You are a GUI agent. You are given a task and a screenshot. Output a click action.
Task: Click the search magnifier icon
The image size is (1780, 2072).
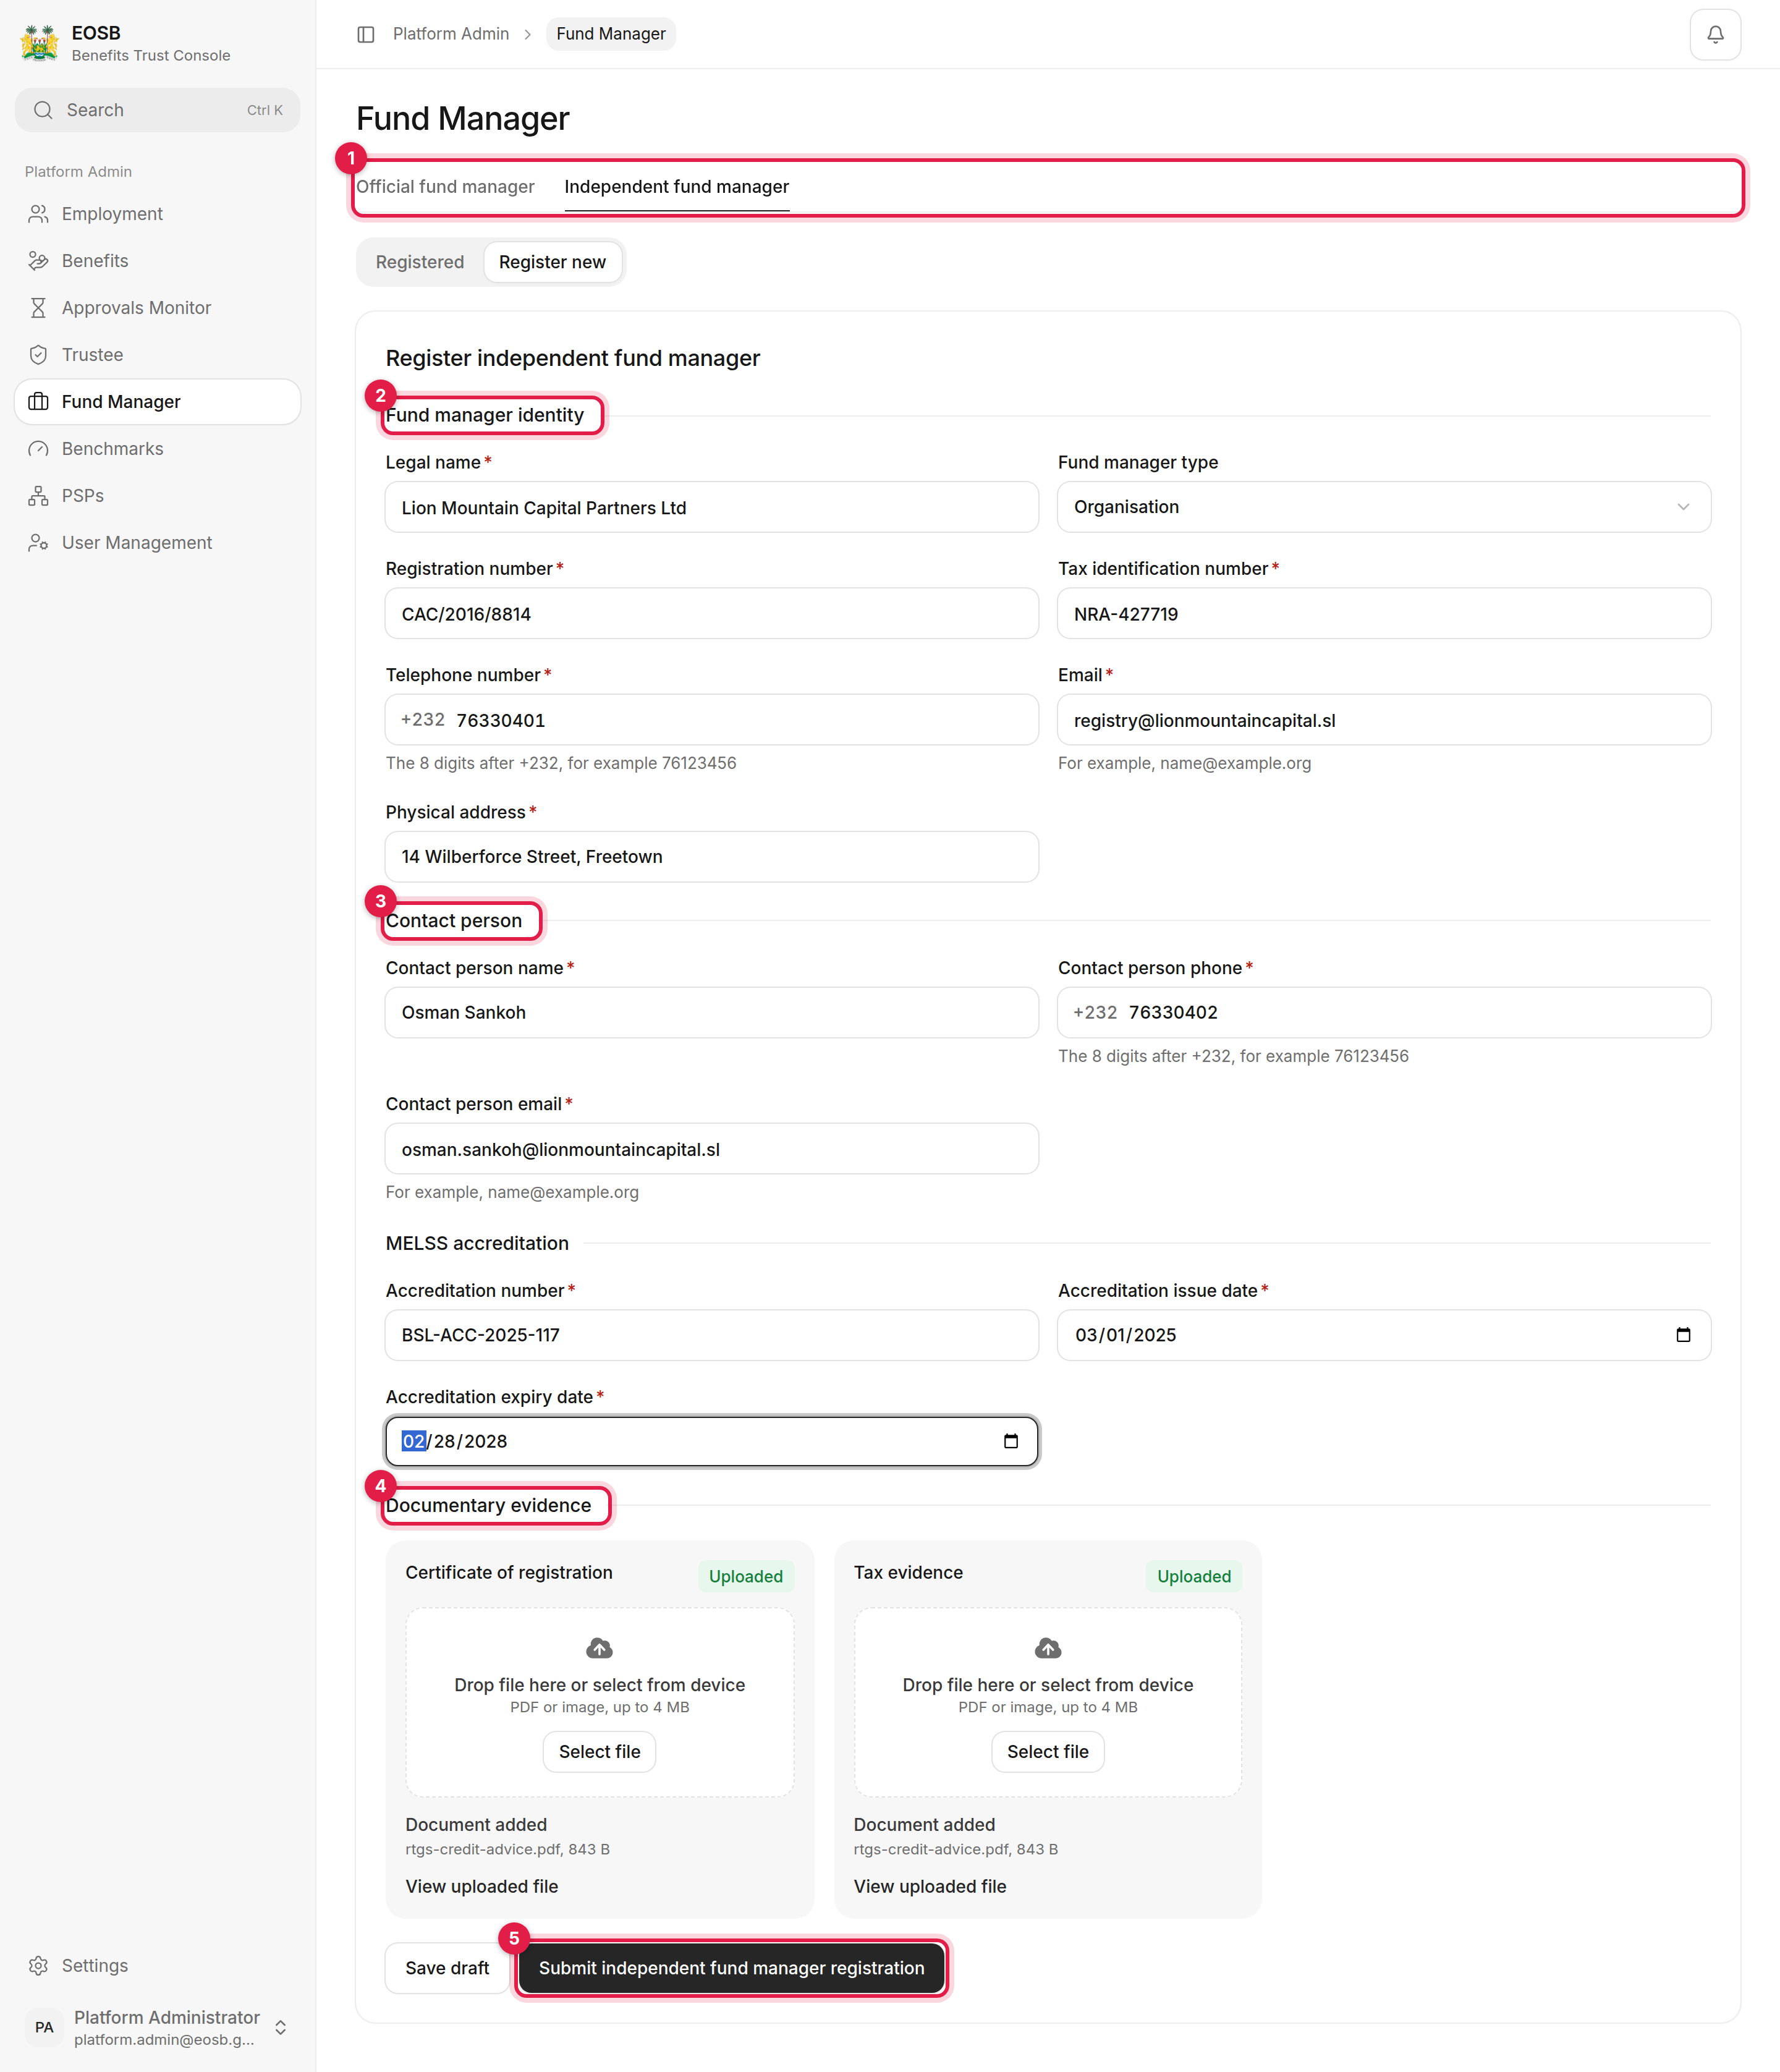click(43, 110)
